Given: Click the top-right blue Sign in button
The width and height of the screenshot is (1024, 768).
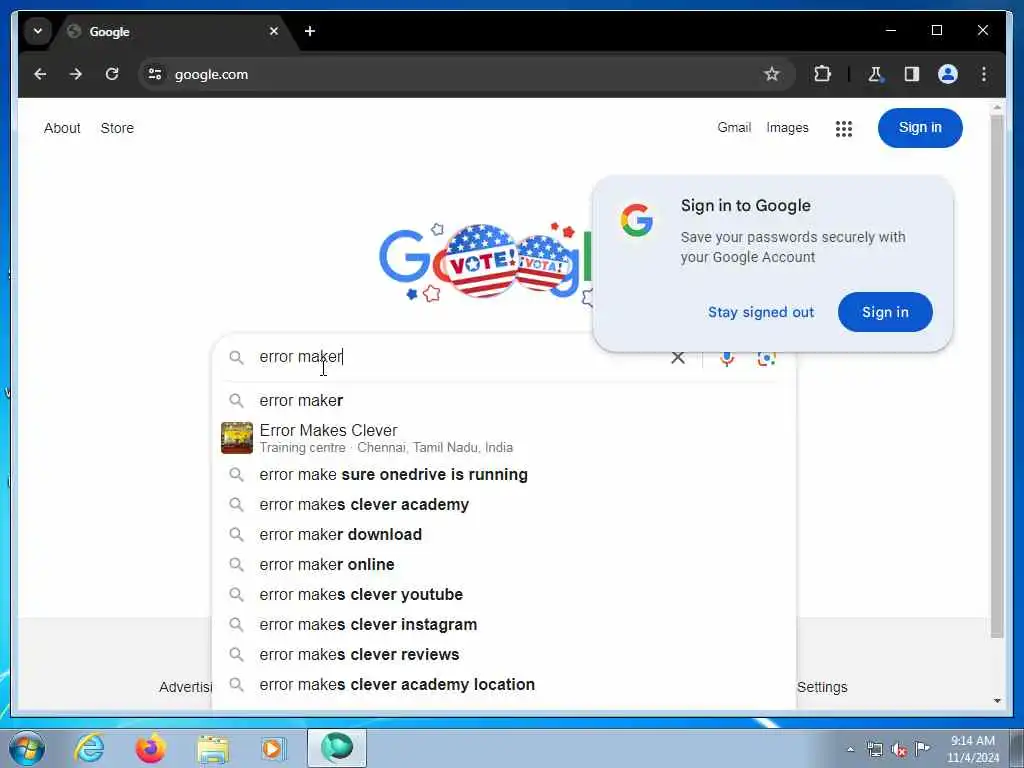Looking at the screenshot, I should (920, 128).
